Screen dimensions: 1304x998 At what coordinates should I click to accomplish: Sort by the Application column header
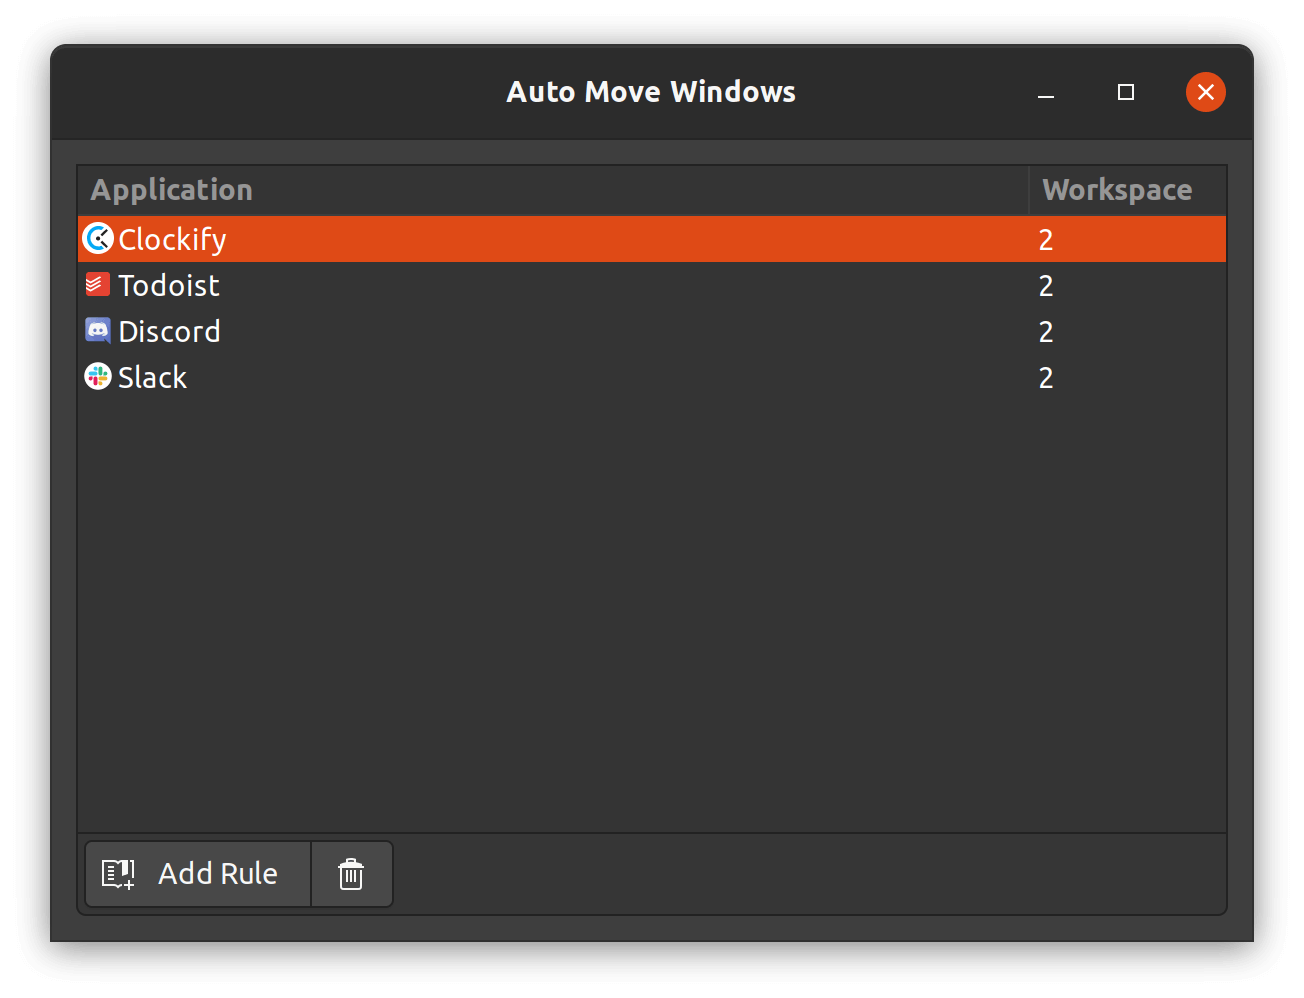(172, 190)
